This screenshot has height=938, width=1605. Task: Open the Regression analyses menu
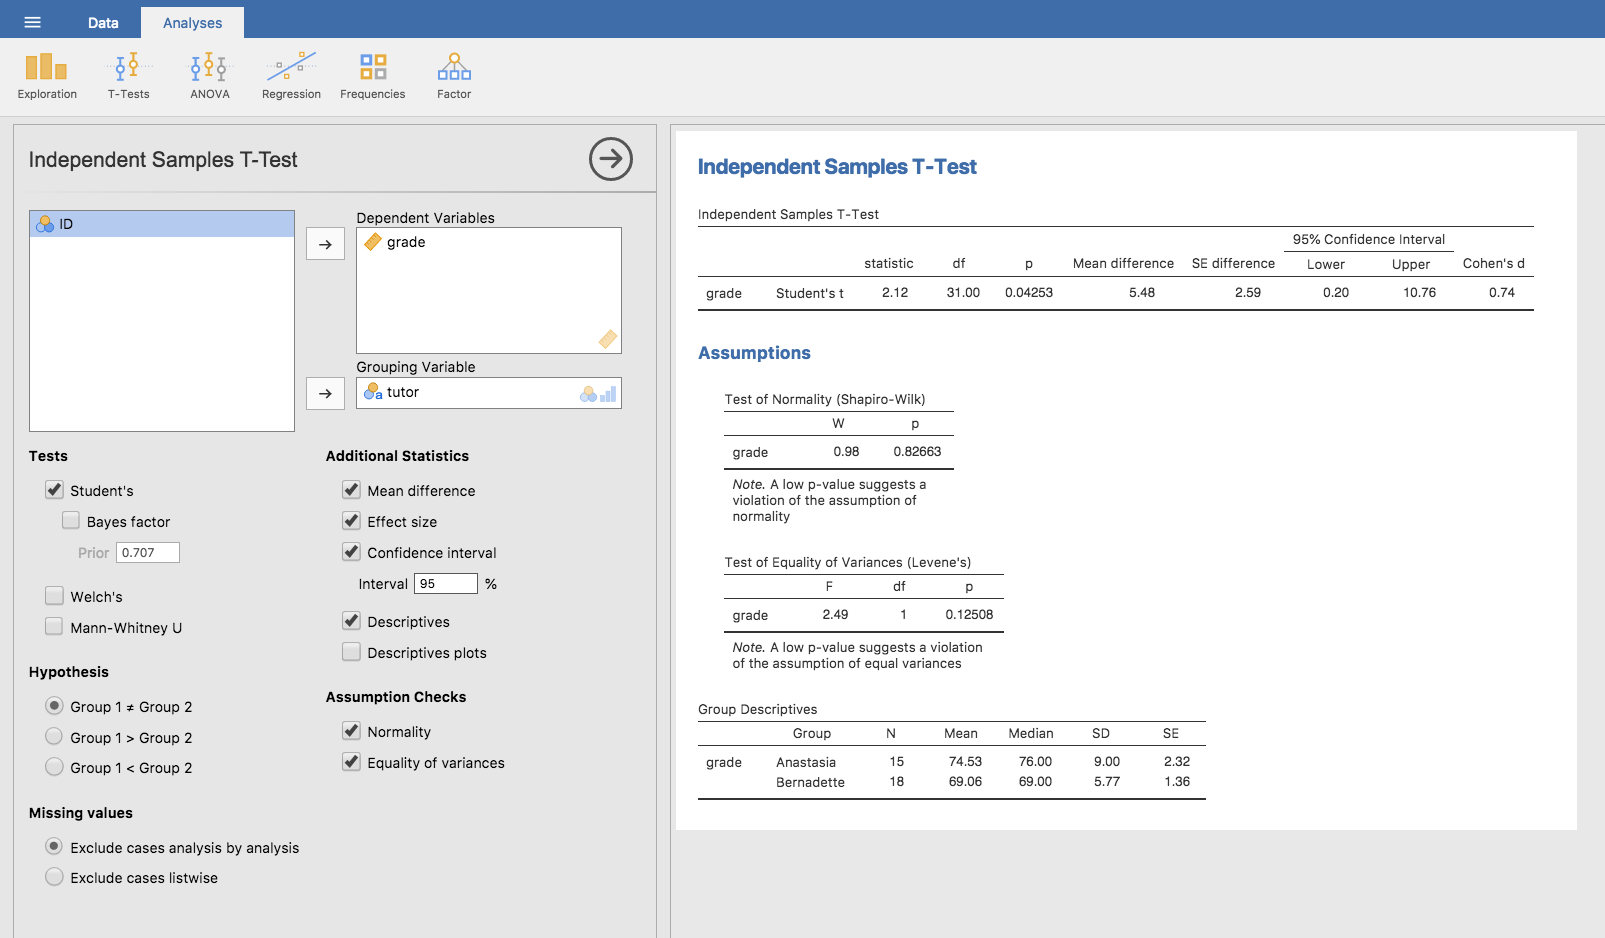coord(291,77)
